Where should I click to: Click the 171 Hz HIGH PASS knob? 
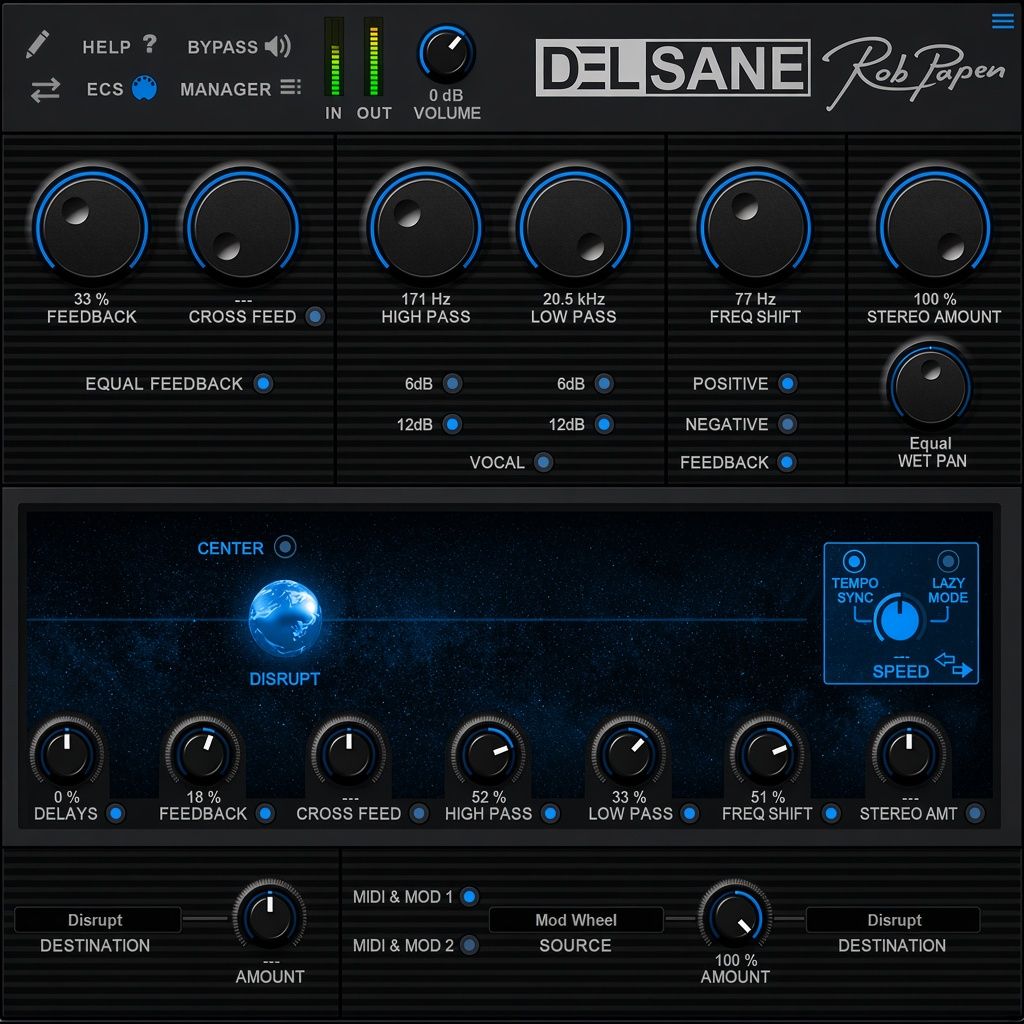(425, 225)
